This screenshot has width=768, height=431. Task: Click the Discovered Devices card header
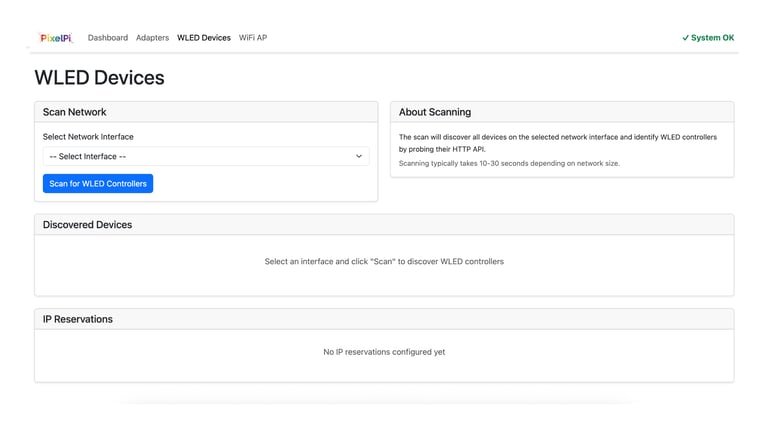tap(384, 225)
